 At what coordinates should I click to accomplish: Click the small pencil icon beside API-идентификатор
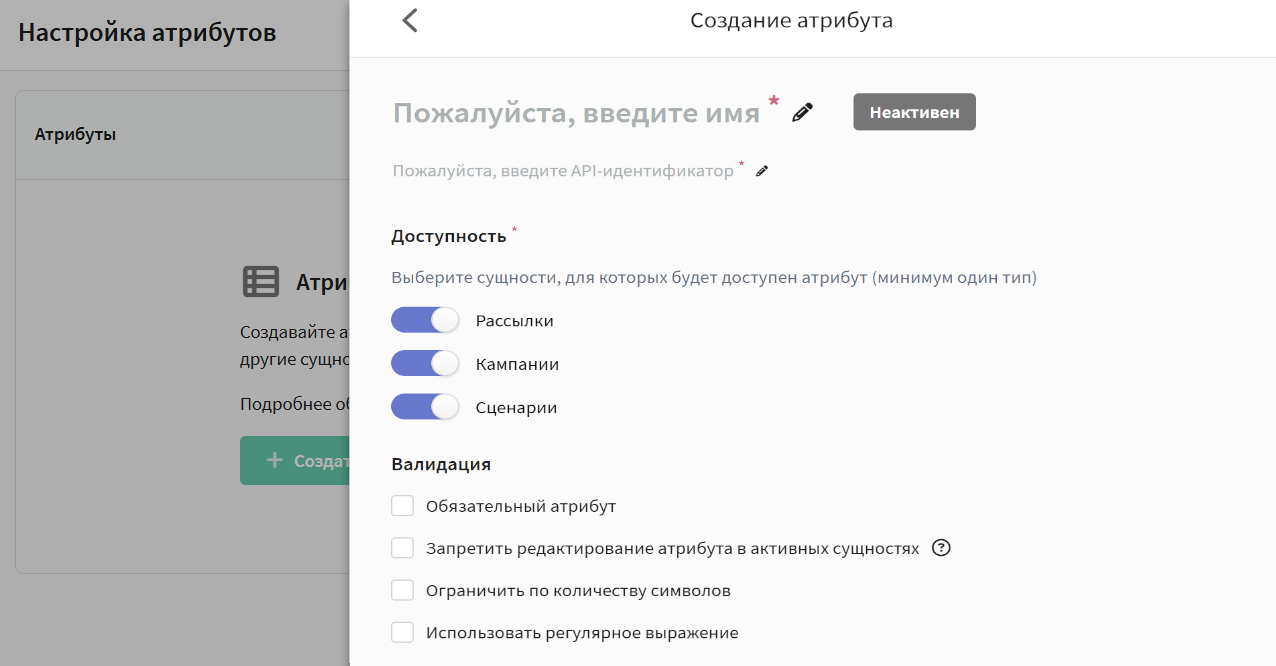click(x=762, y=171)
